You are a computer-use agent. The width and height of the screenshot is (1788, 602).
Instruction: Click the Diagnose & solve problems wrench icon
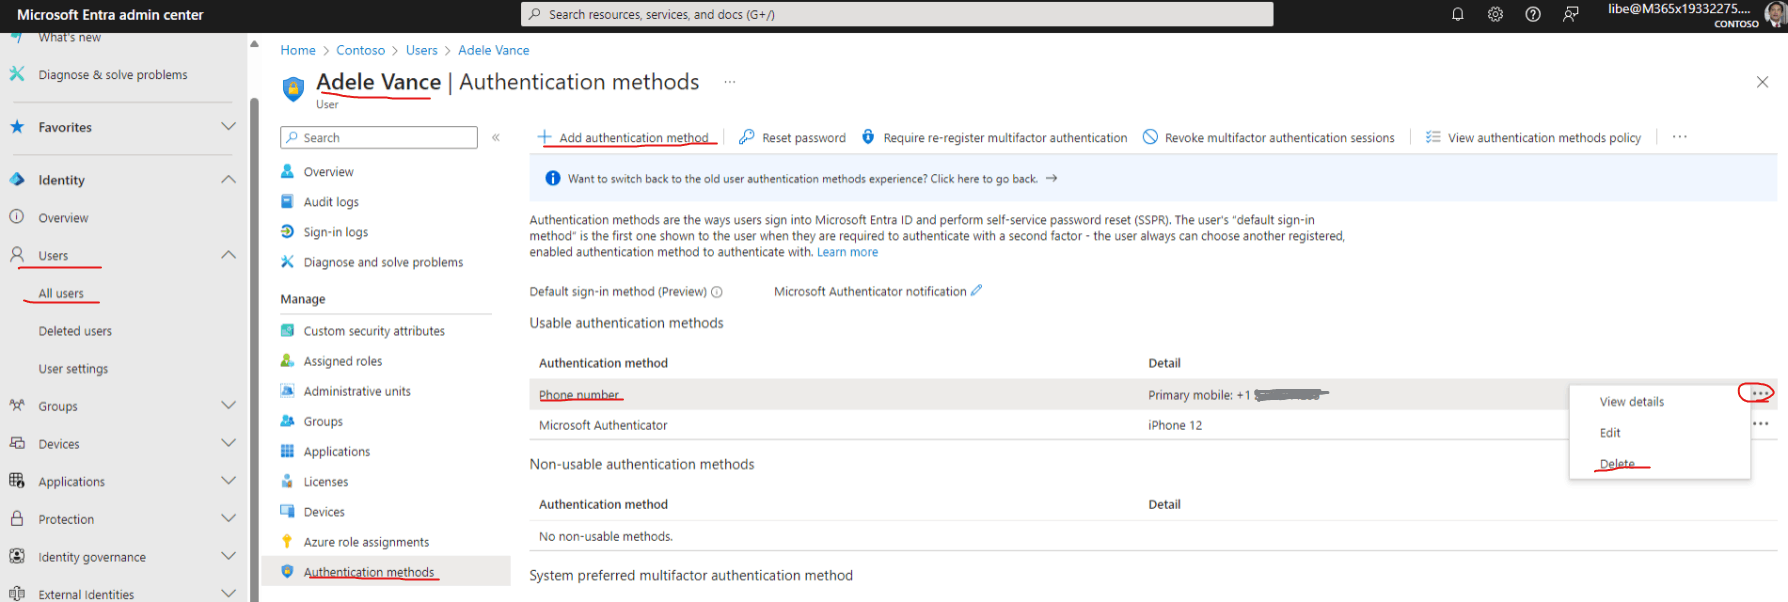pyautogui.click(x=17, y=74)
